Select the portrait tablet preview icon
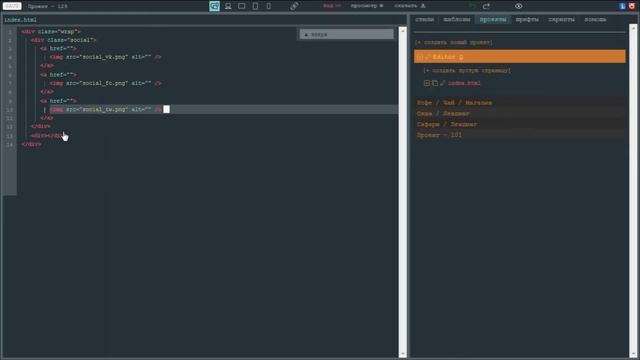 pos(255,6)
